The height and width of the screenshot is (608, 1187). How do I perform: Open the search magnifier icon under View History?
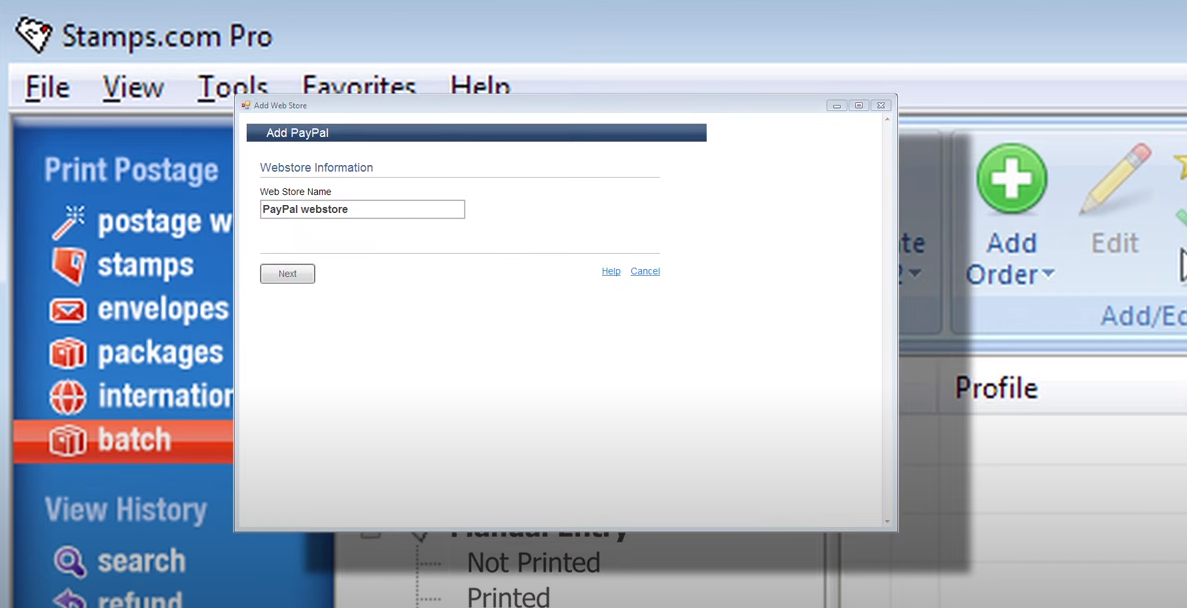[70, 561]
